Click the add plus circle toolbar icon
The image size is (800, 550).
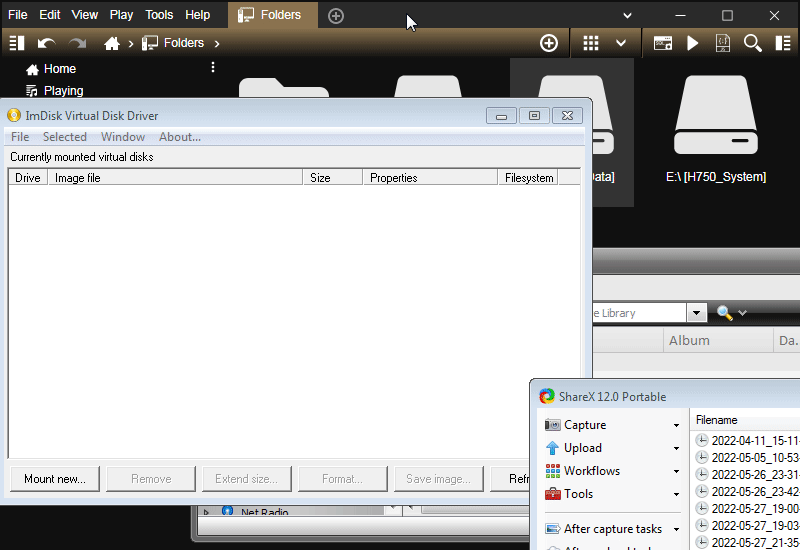(x=549, y=43)
